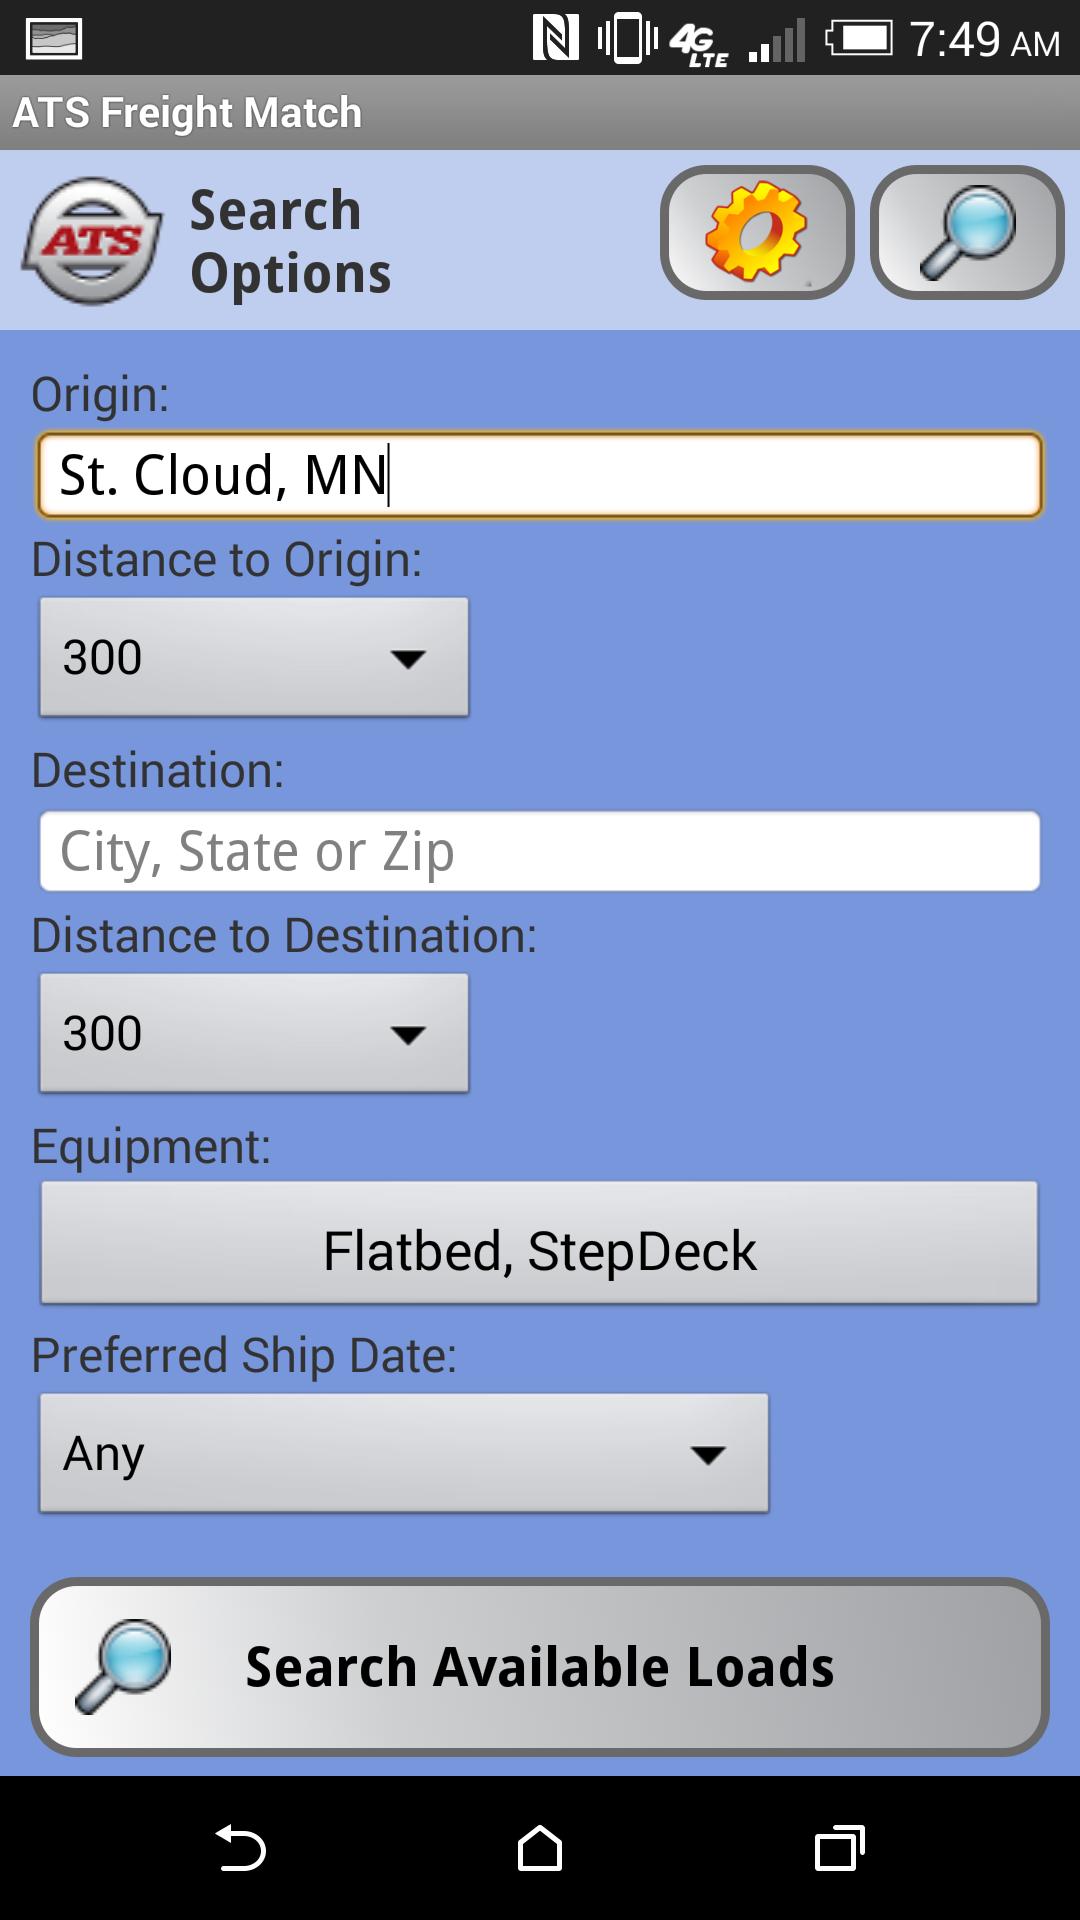Tap the ATS Freight Match title bar
The width and height of the screenshot is (1080, 1920).
click(540, 112)
